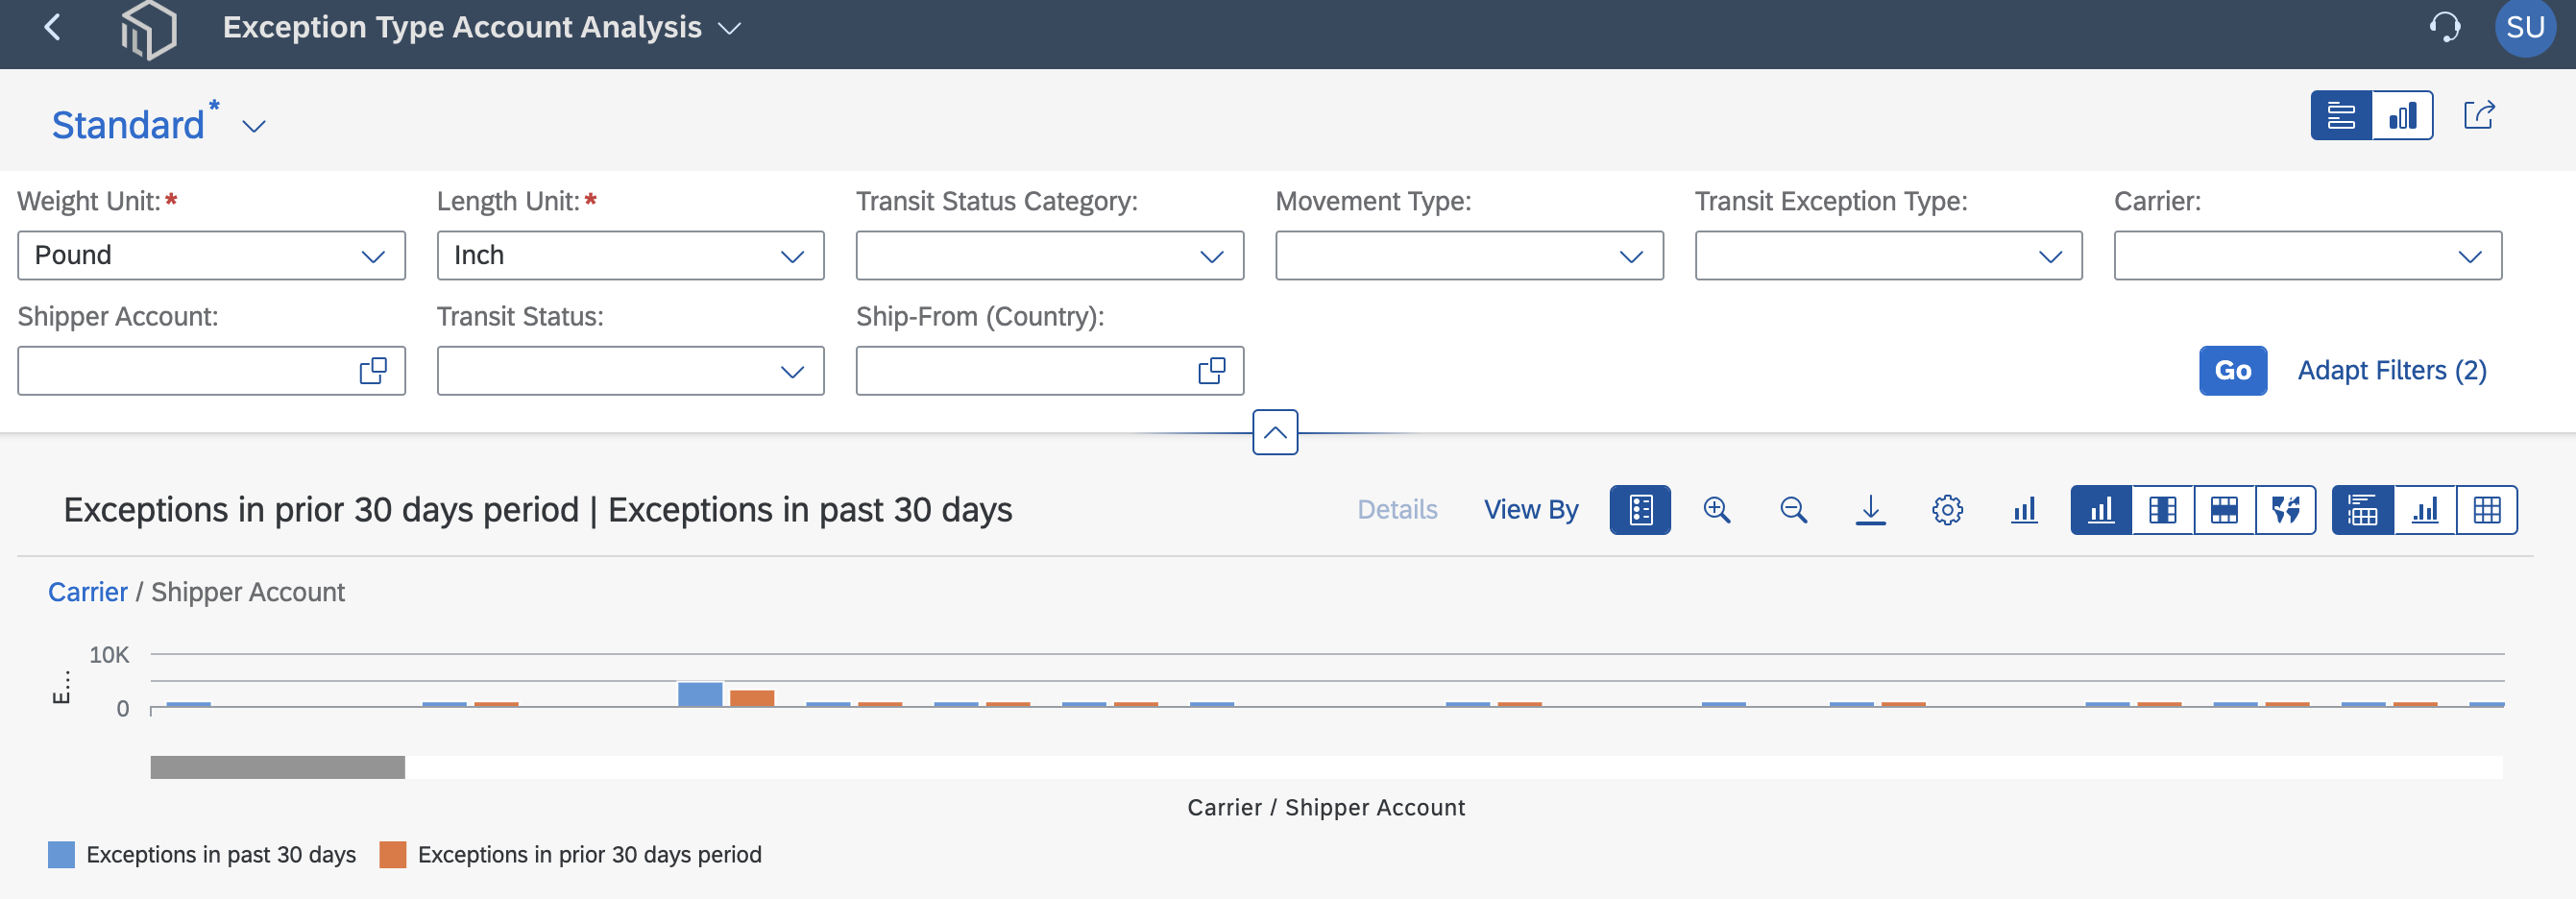Screen dimensions: 2576x899
Task: Click the Standard variant title
Action: [128, 125]
